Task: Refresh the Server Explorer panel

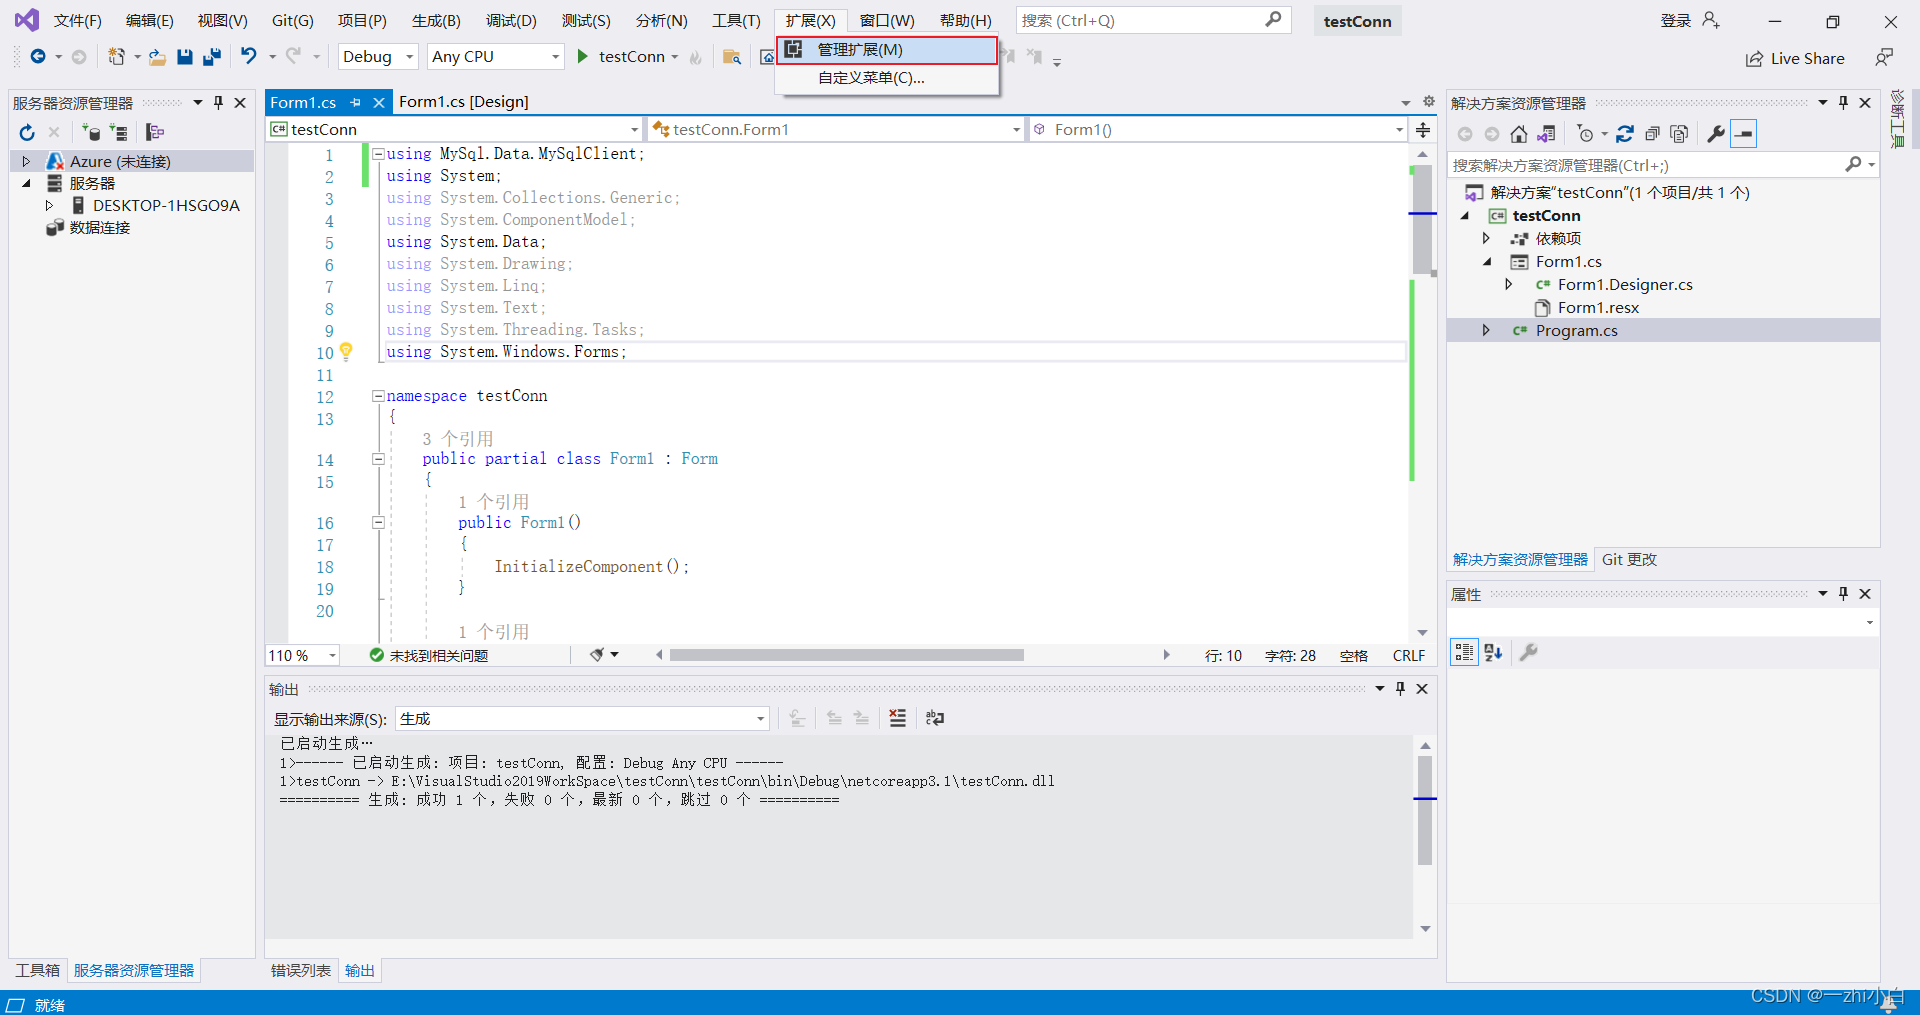Action: tap(27, 132)
